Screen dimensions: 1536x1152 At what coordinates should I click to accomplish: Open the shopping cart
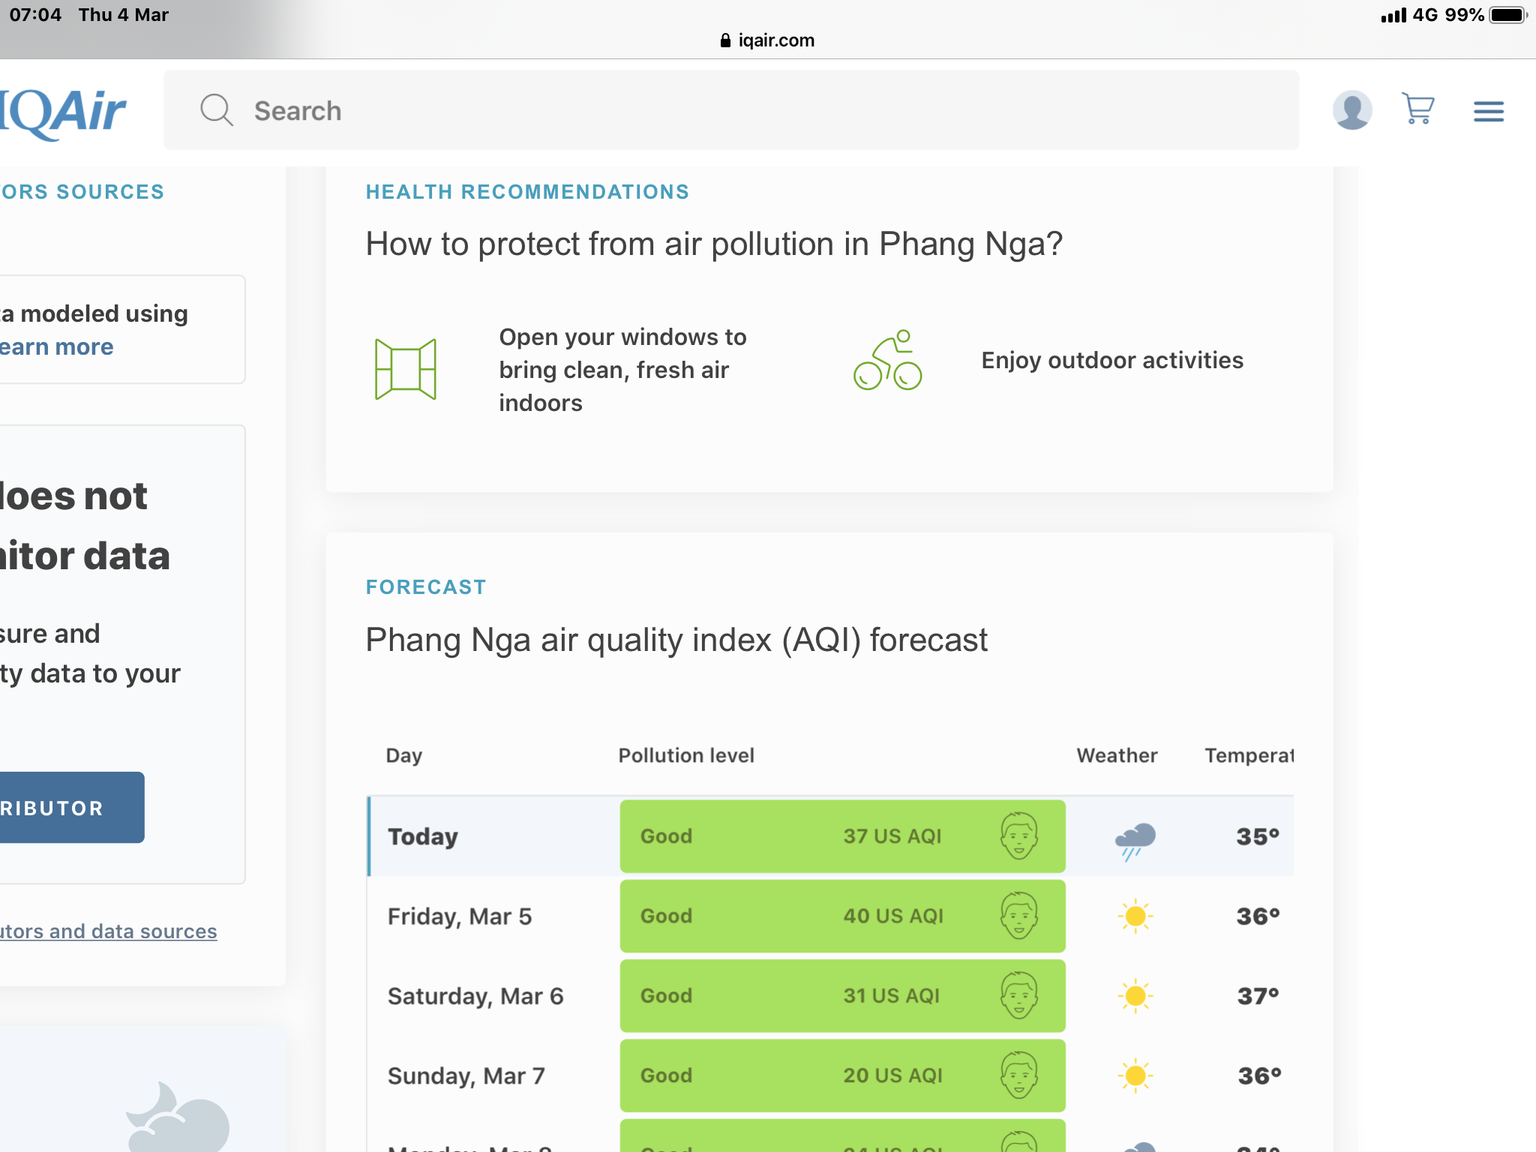click(1418, 109)
